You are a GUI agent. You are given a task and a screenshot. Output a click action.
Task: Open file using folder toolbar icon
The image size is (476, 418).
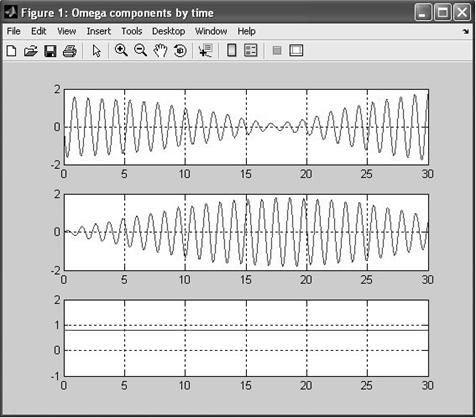pyautogui.click(x=31, y=51)
